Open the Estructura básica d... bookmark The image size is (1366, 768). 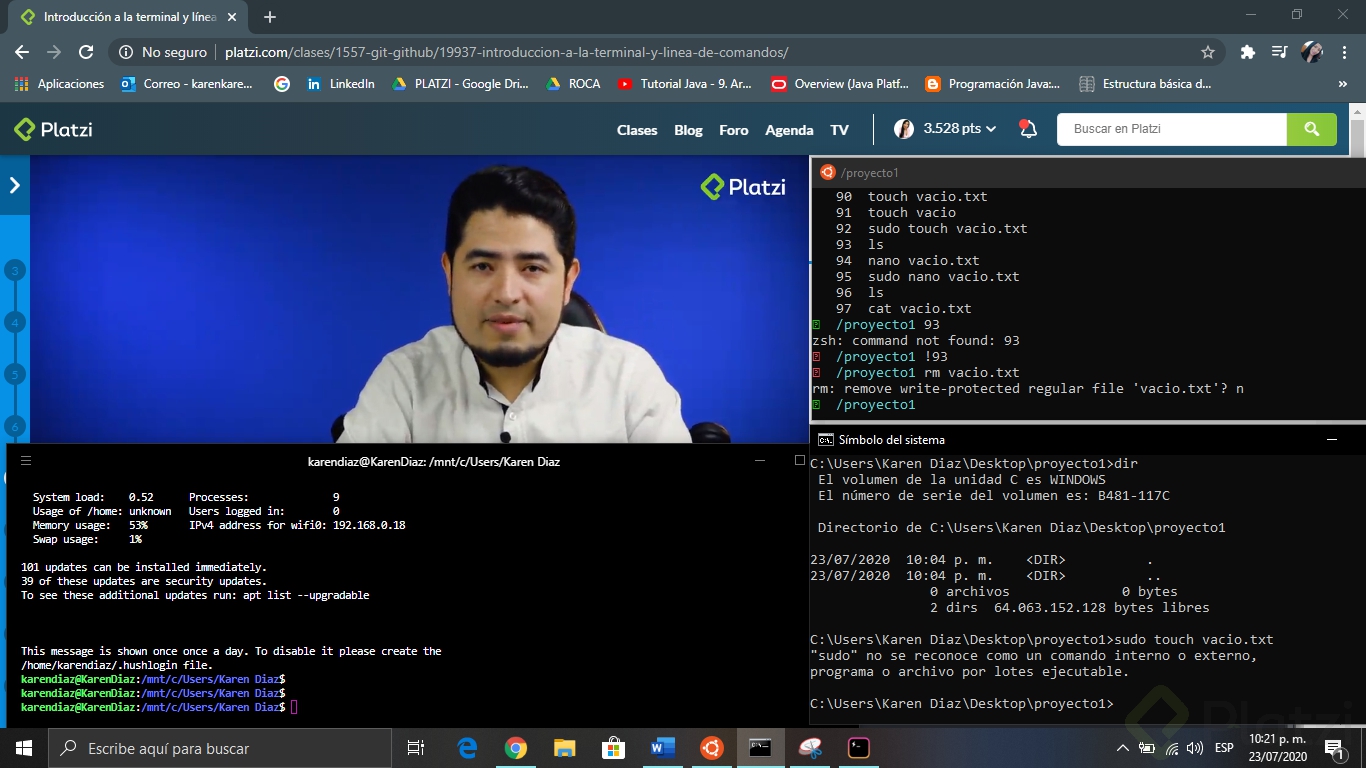(x=1145, y=84)
